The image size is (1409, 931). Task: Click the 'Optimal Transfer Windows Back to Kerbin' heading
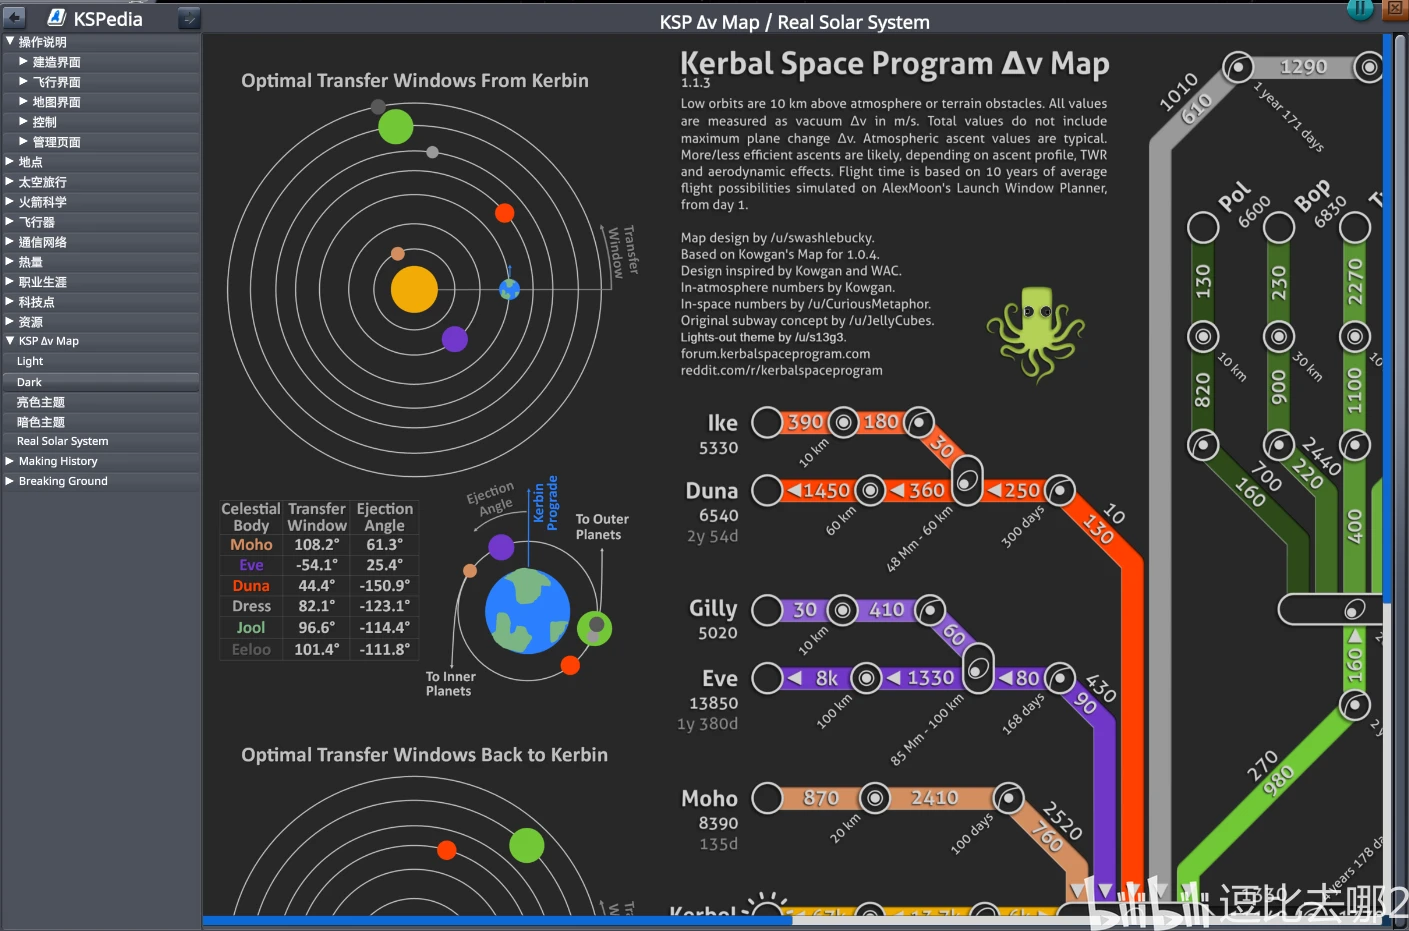point(425,755)
